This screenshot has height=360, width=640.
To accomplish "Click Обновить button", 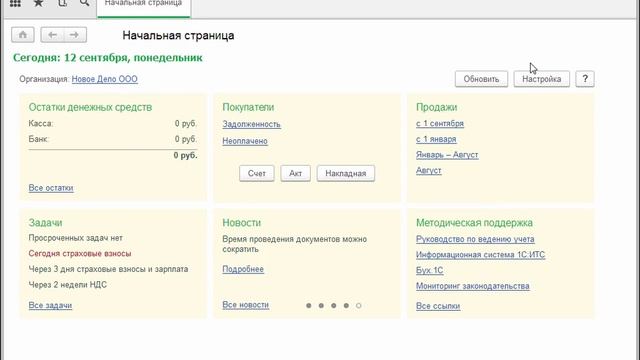I will click(481, 79).
